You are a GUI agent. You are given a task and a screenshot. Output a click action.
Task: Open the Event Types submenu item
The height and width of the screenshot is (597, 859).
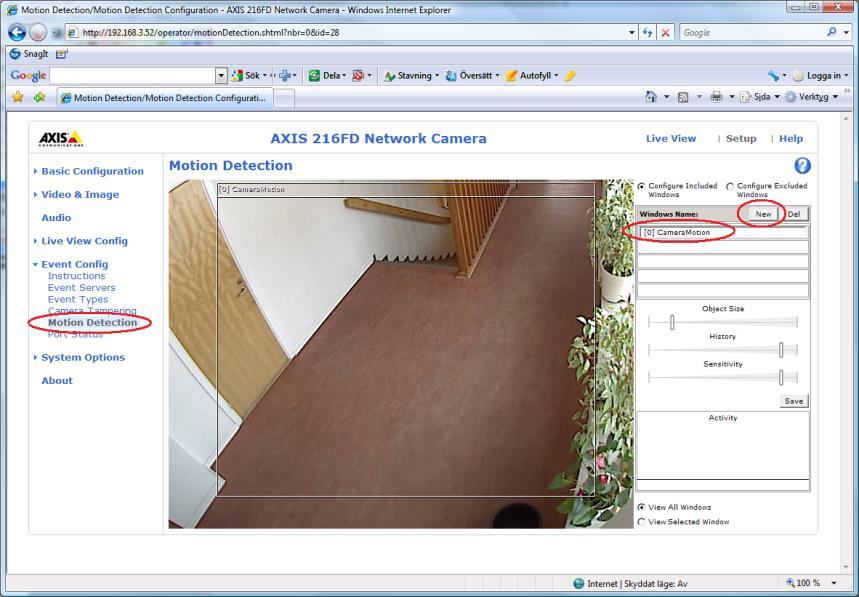coord(78,300)
